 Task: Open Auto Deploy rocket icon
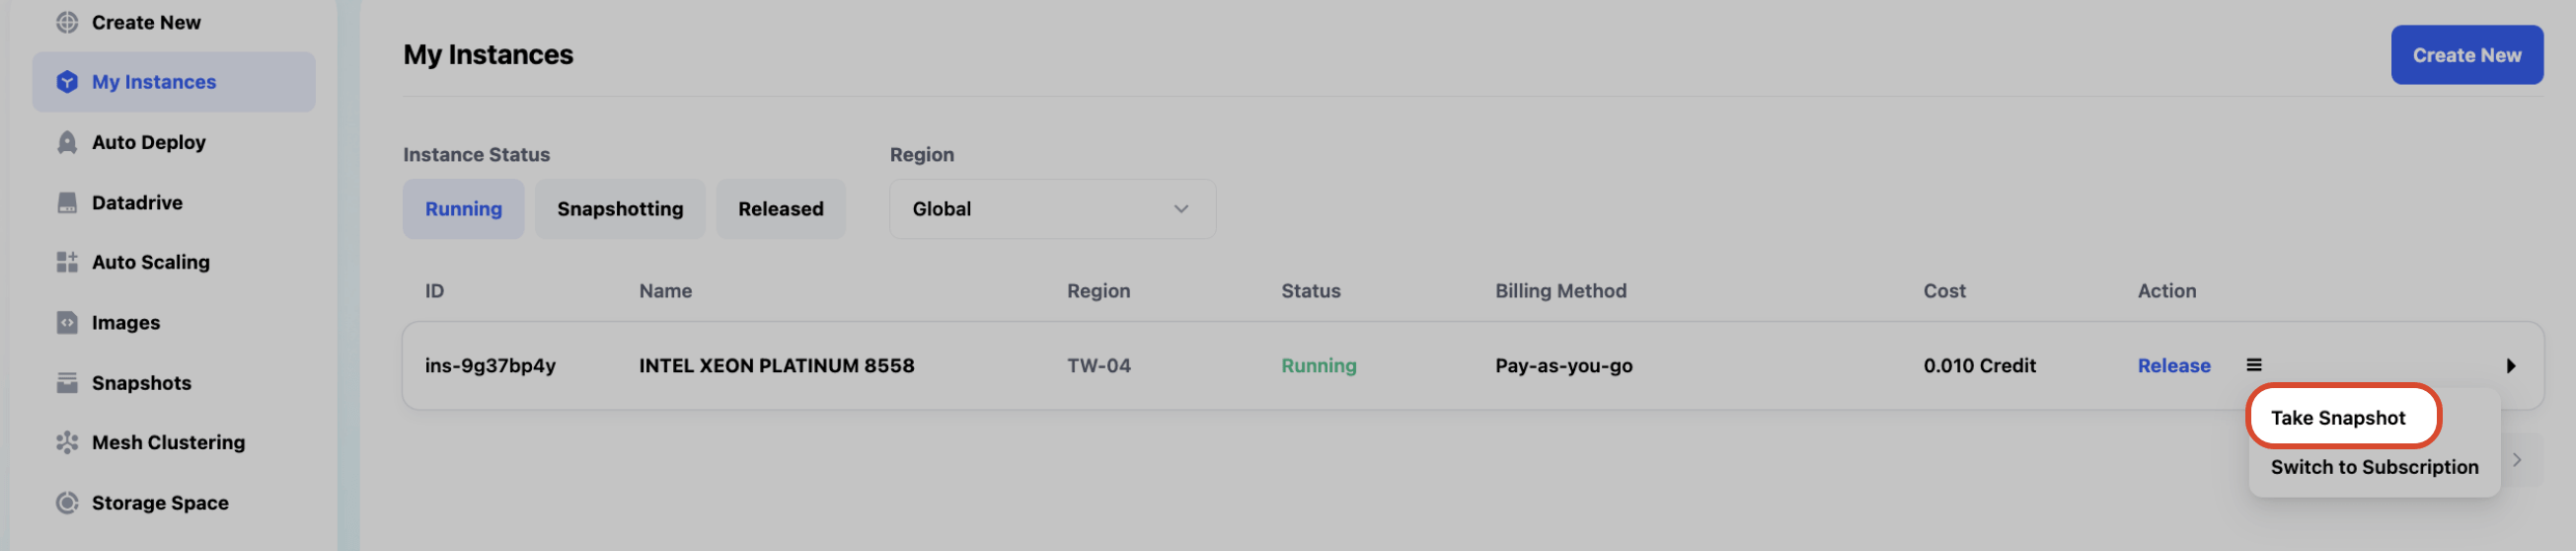click(67, 142)
